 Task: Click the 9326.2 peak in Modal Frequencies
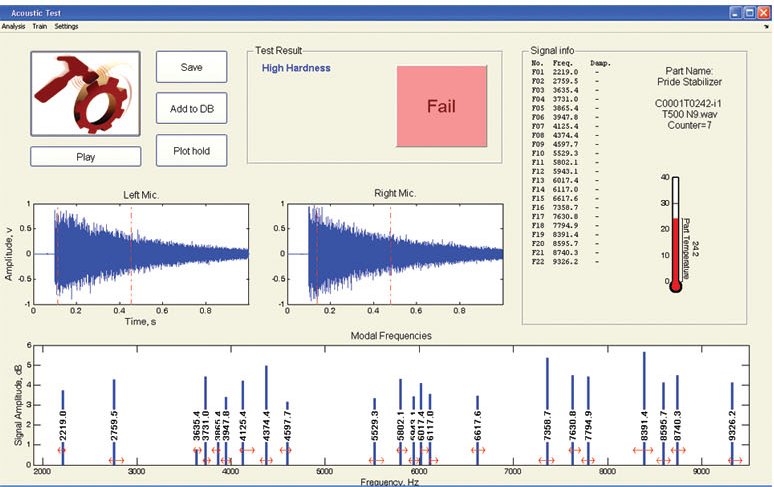pos(732,423)
